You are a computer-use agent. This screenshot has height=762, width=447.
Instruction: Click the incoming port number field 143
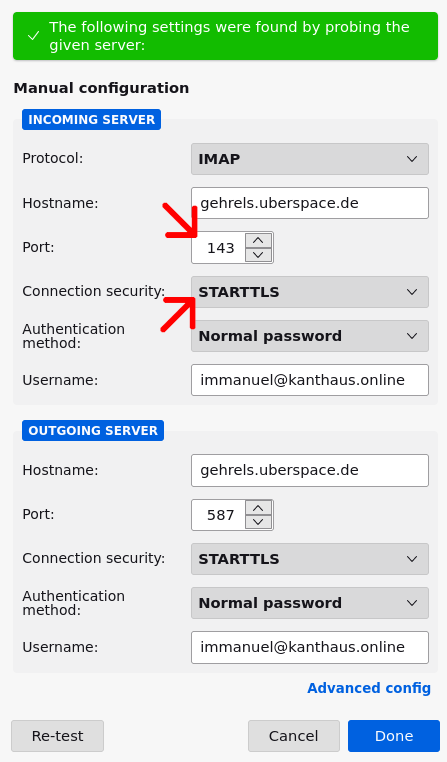coord(219,248)
